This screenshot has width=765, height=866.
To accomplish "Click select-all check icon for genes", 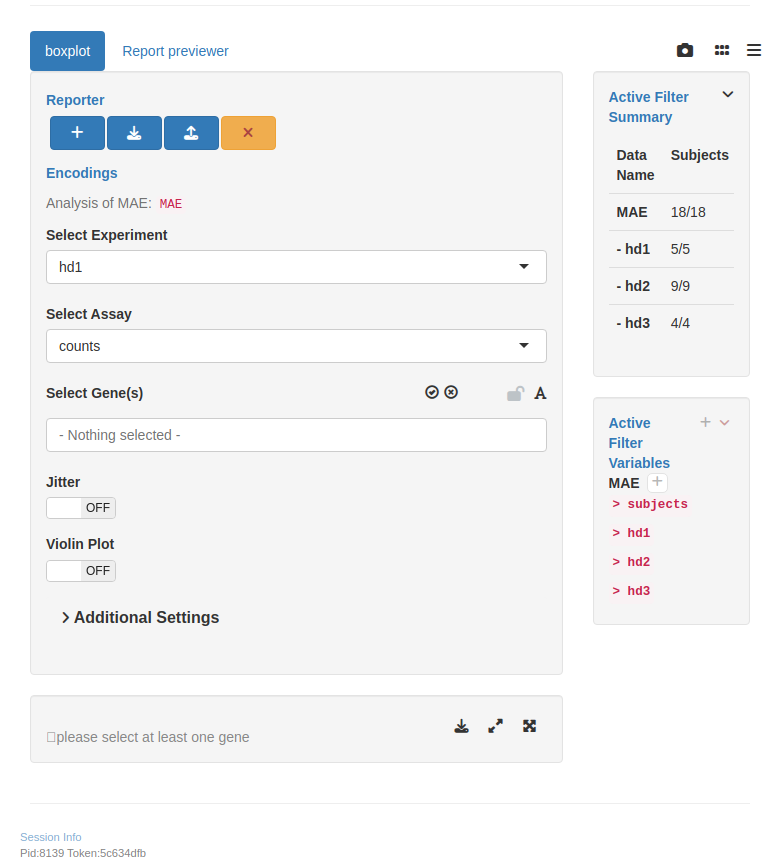I will pos(432,393).
